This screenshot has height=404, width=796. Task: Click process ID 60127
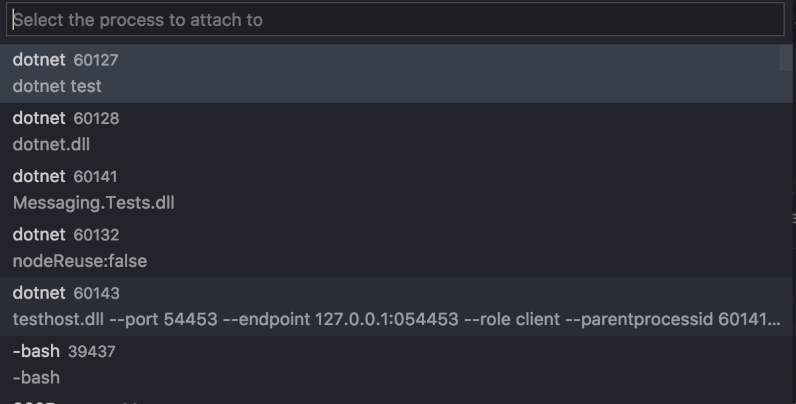(x=96, y=60)
